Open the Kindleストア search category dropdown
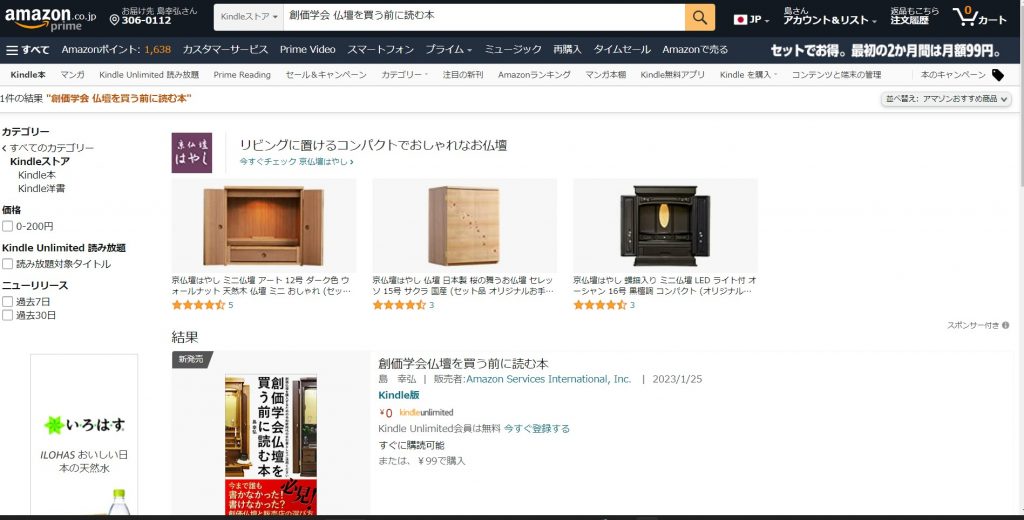 (249, 17)
